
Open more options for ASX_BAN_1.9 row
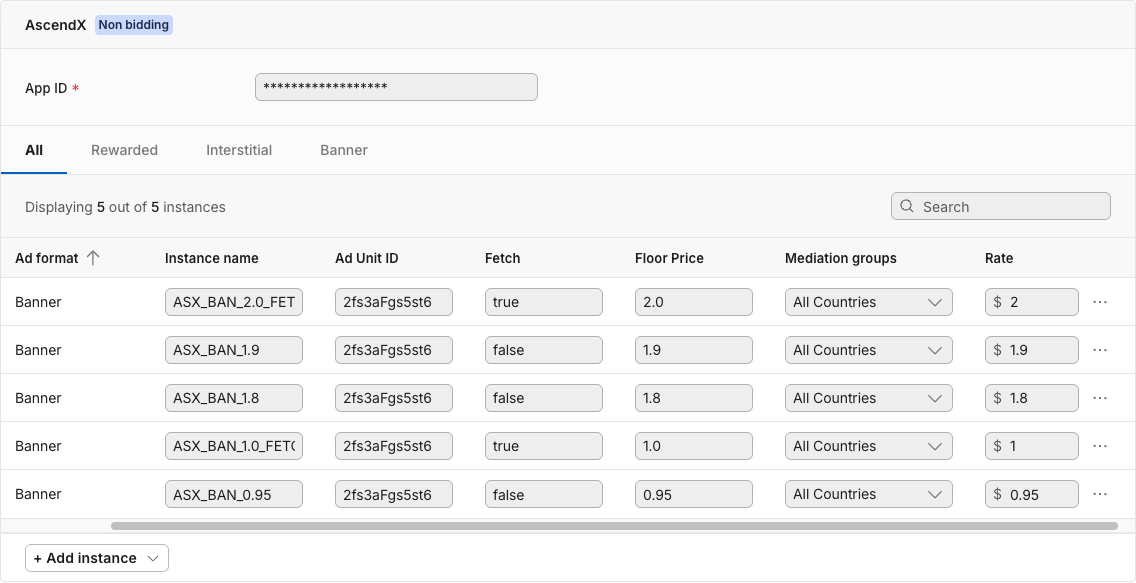click(x=1099, y=350)
